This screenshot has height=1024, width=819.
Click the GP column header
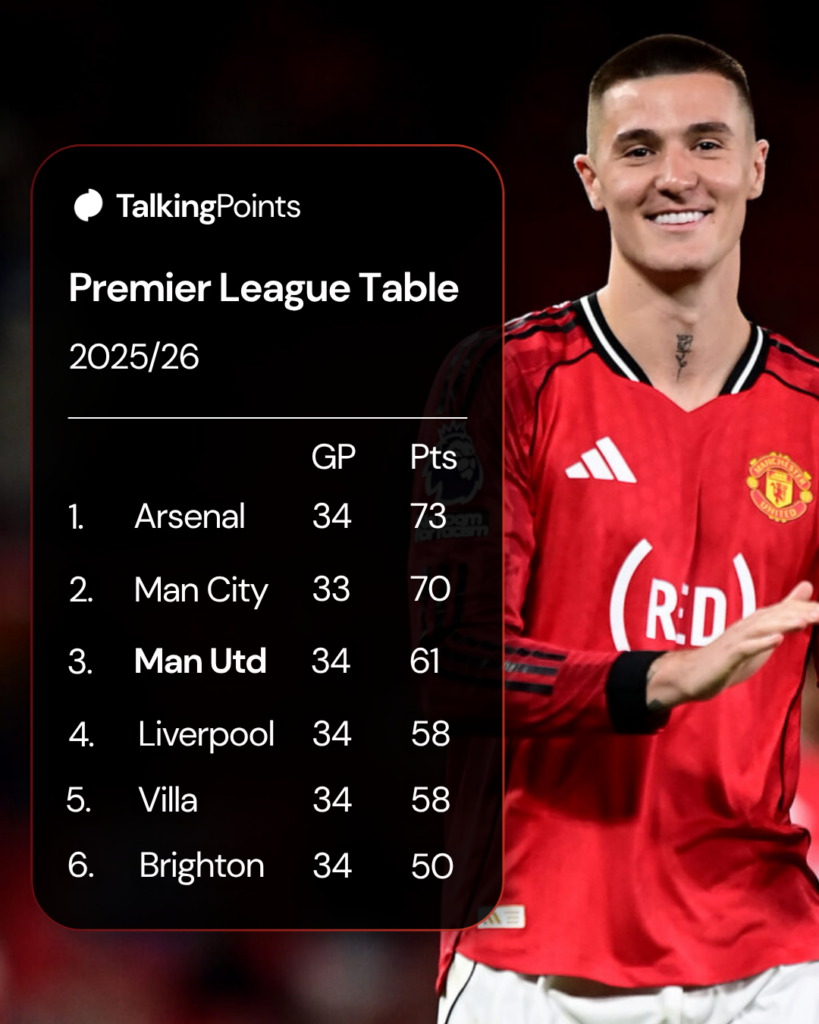[333, 458]
